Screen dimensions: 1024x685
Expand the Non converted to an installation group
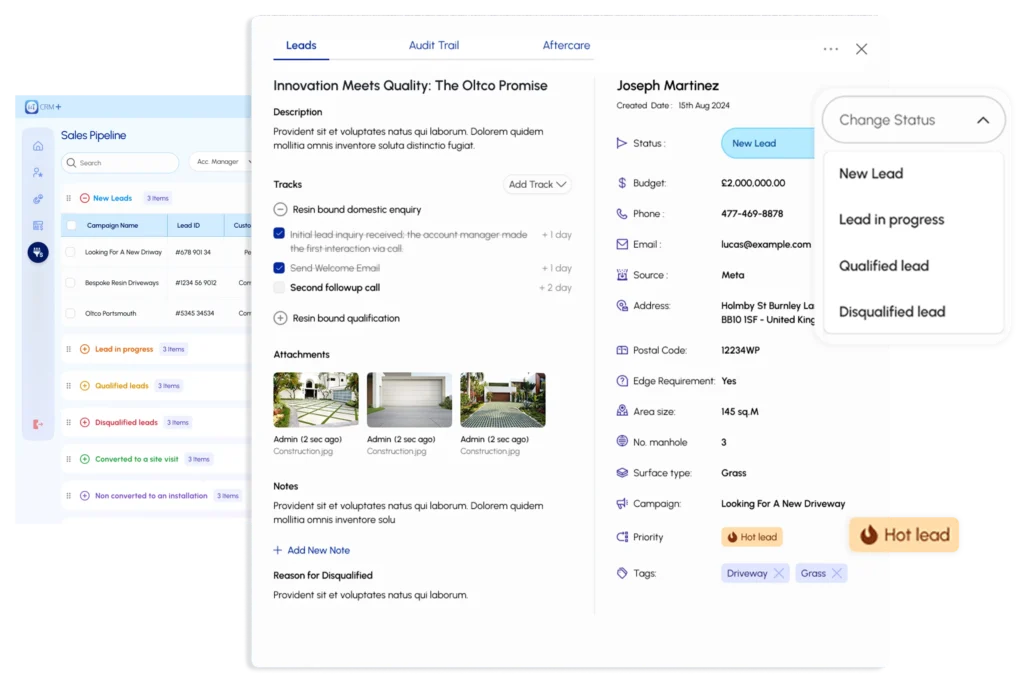click(85, 496)
